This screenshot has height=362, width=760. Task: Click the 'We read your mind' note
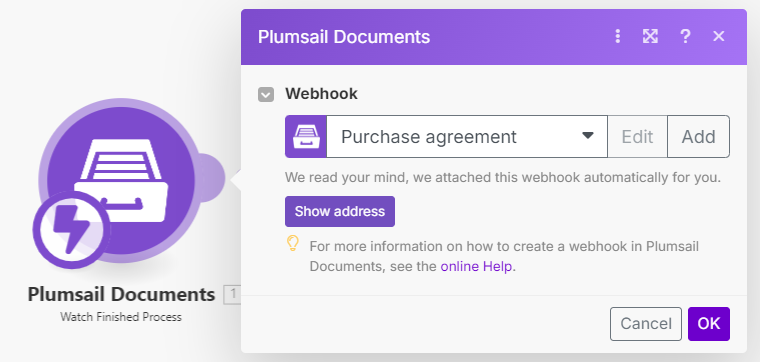click(x=503, y=177)
